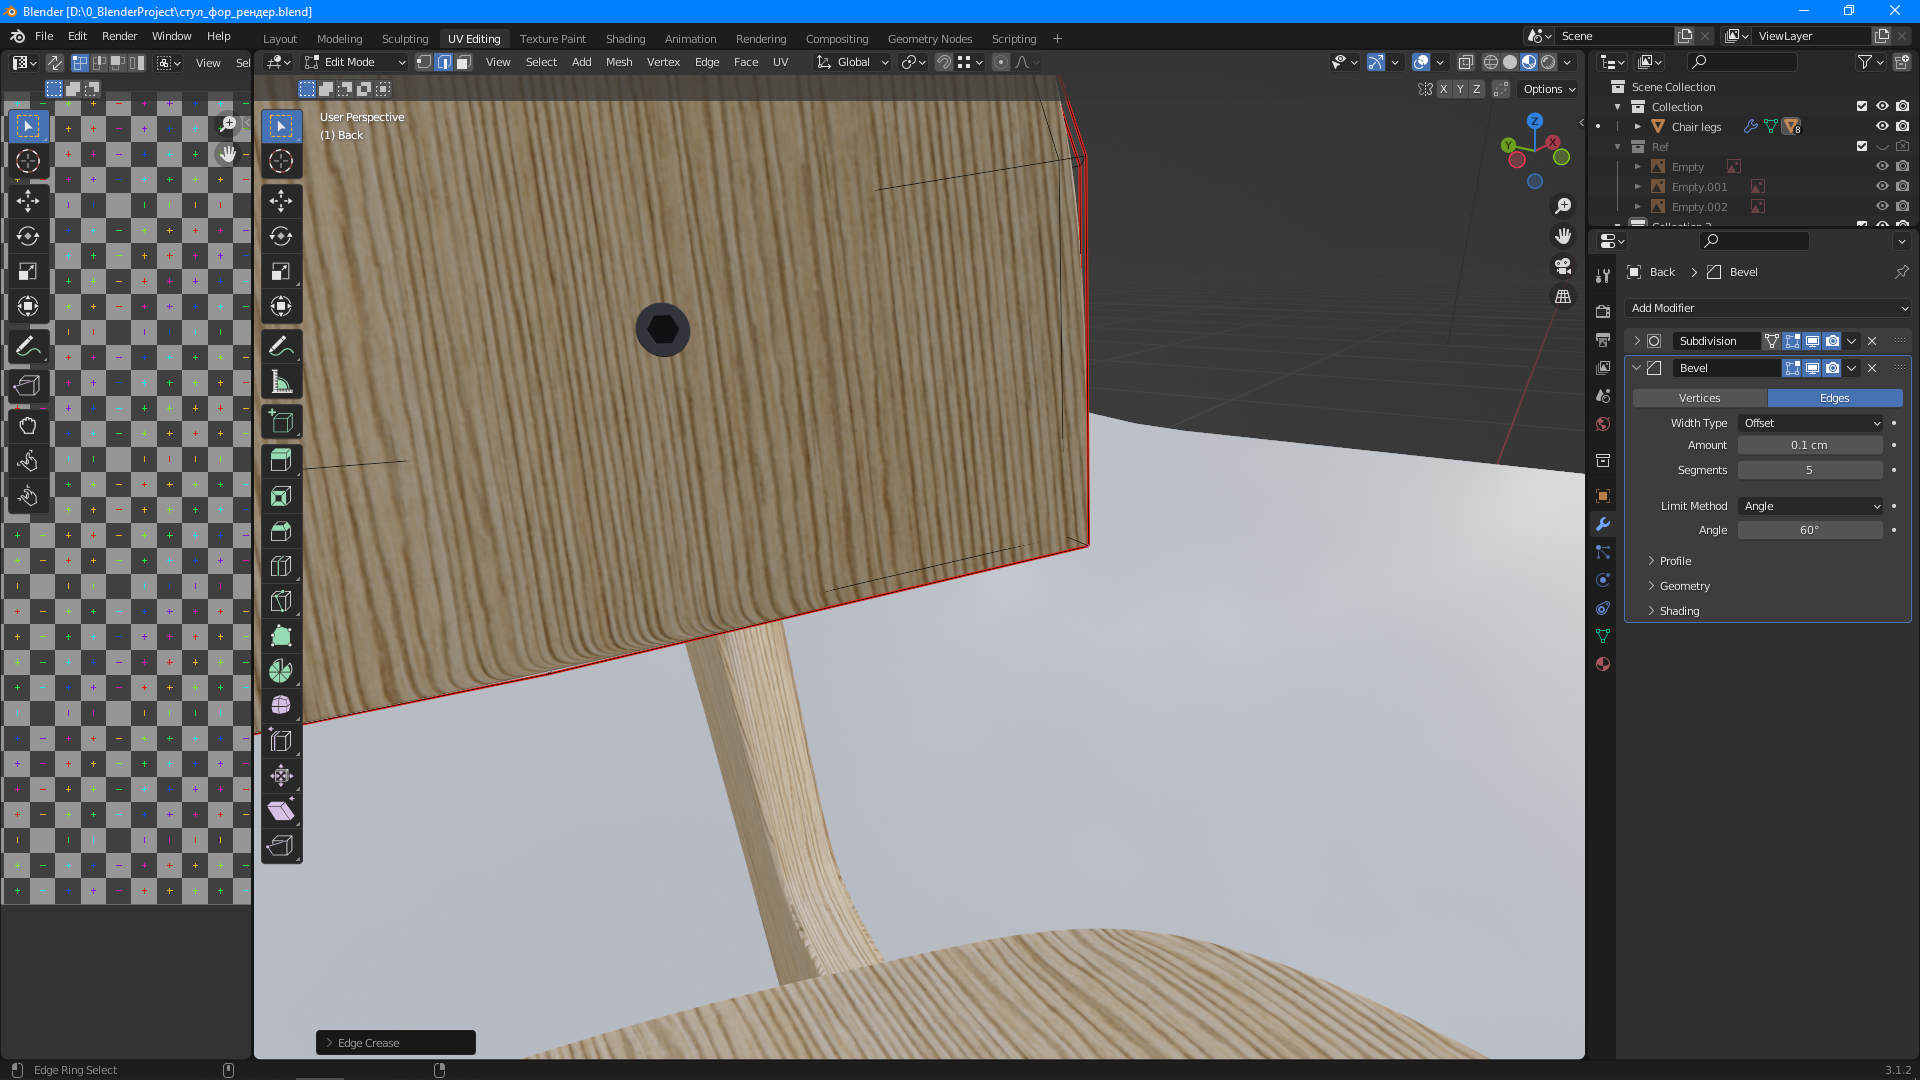Toggle Bevel modifier viewport display
Viewport: 1920px width, 1080px height.
1812,368
